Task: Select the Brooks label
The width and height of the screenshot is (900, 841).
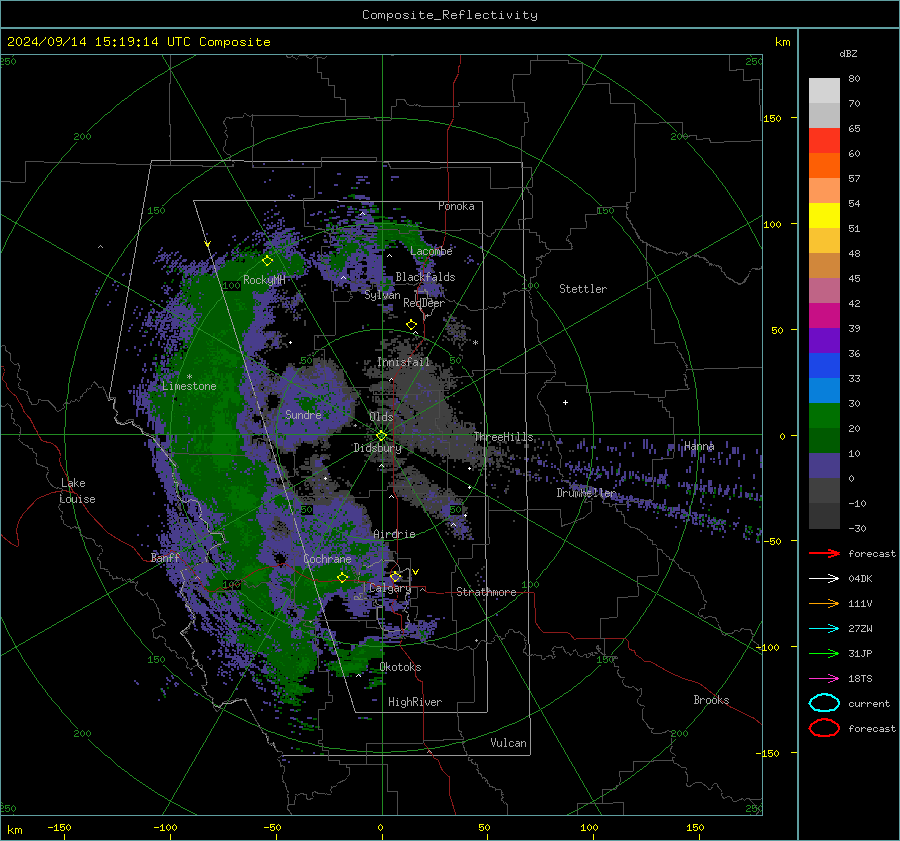Action: point(711,700)
